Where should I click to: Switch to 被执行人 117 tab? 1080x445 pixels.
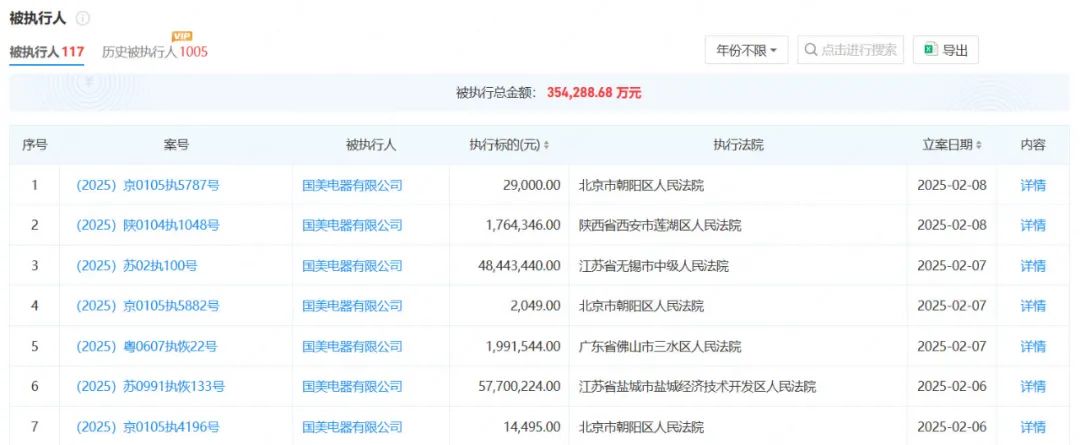[x=47, y=51]
